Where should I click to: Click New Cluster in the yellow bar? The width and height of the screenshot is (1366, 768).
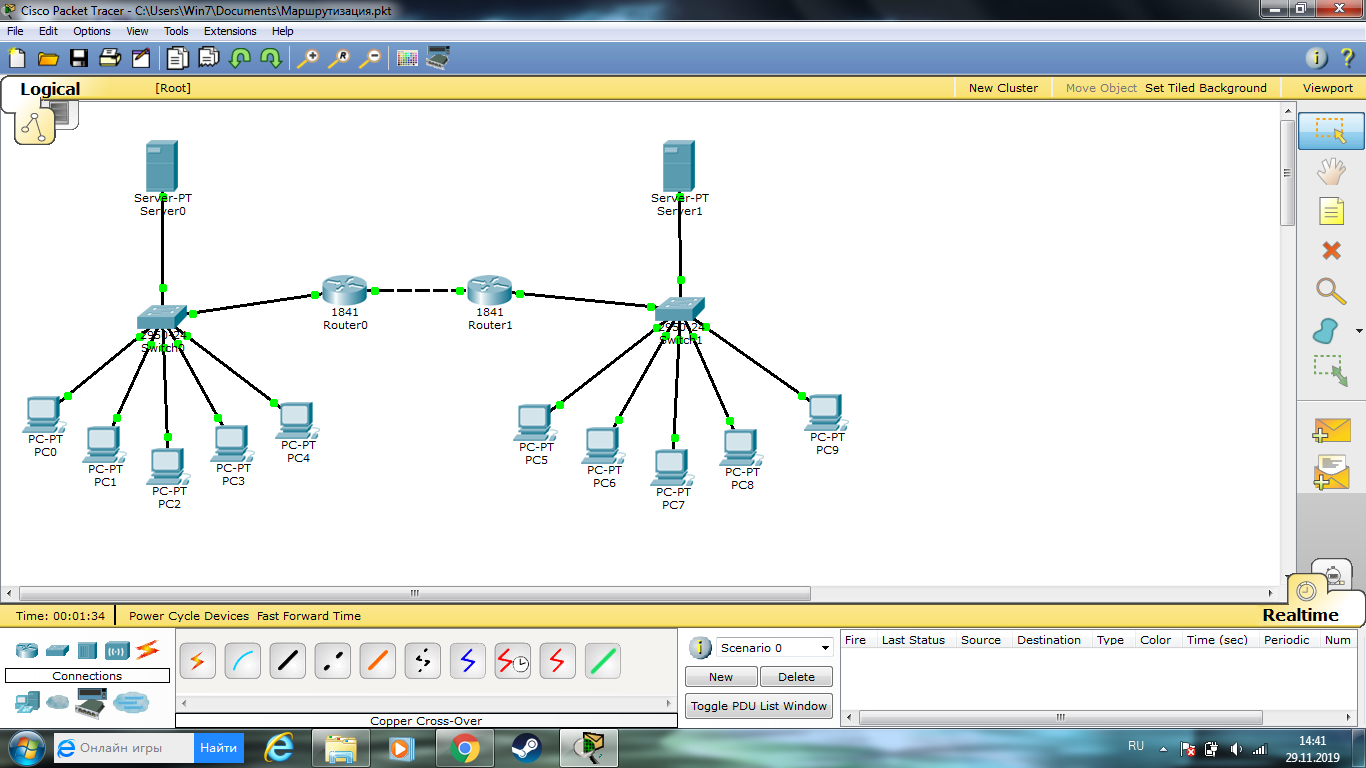pos(1003,88)
